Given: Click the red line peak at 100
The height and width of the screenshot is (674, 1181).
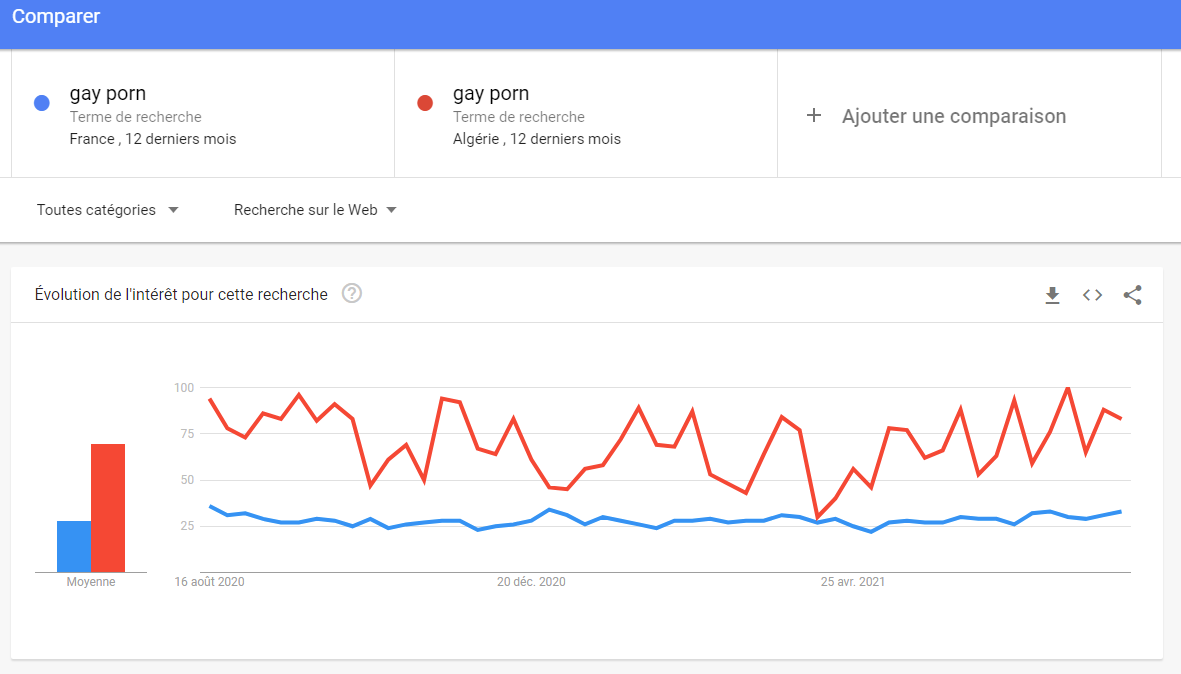Looking at the screenshot, I should point(1068,388).
